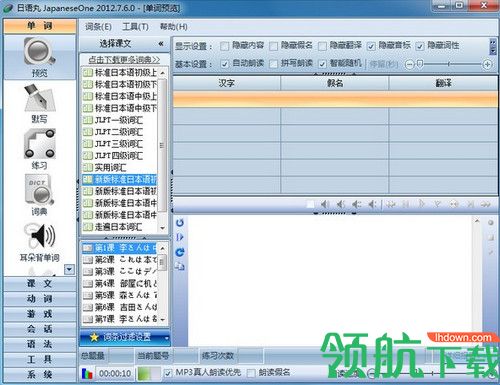
Task: Select lesson 第4课 部屋に机
Action: tap(119, 283)
